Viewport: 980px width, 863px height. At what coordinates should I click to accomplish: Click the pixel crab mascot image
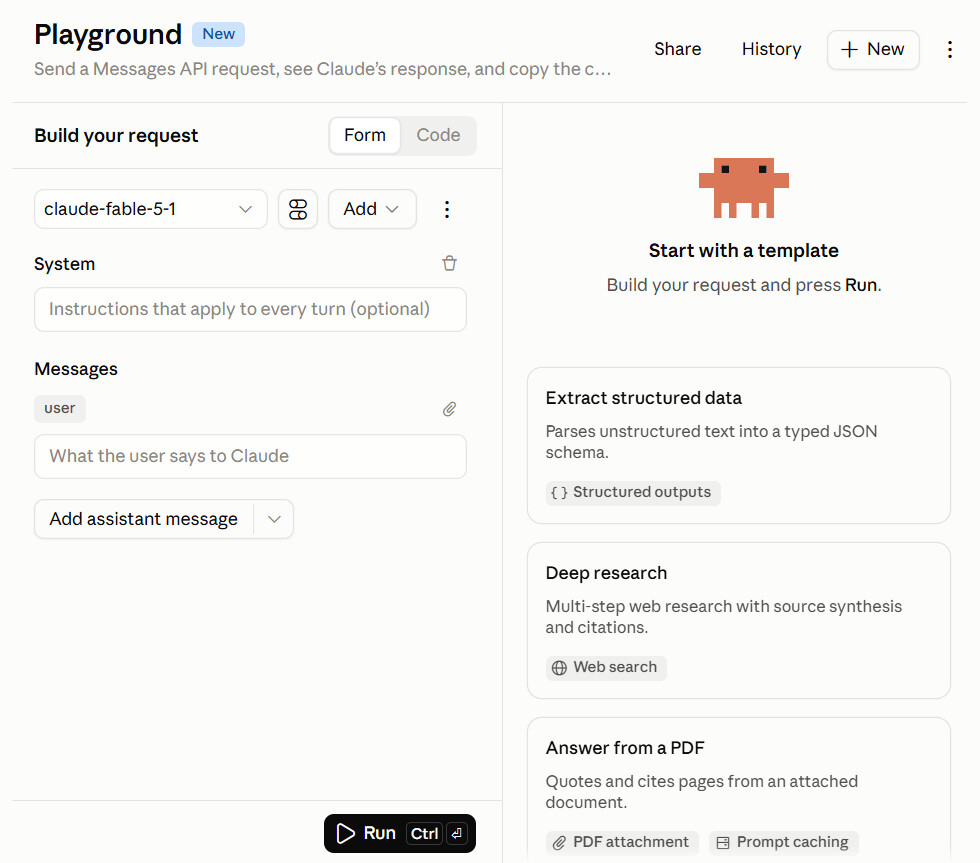coord(743,187)
